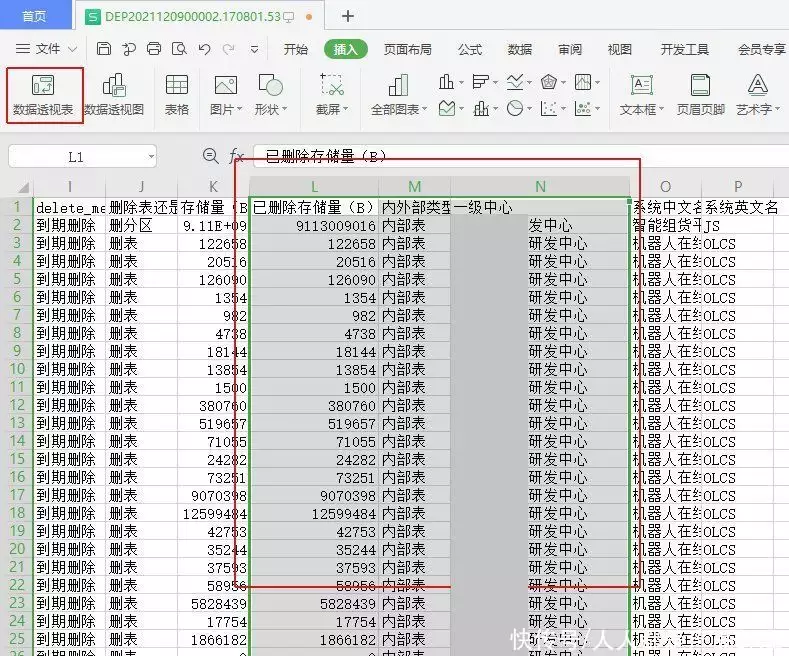
Task: Click the new tab plus button
Action: click(x=348, y=16)
